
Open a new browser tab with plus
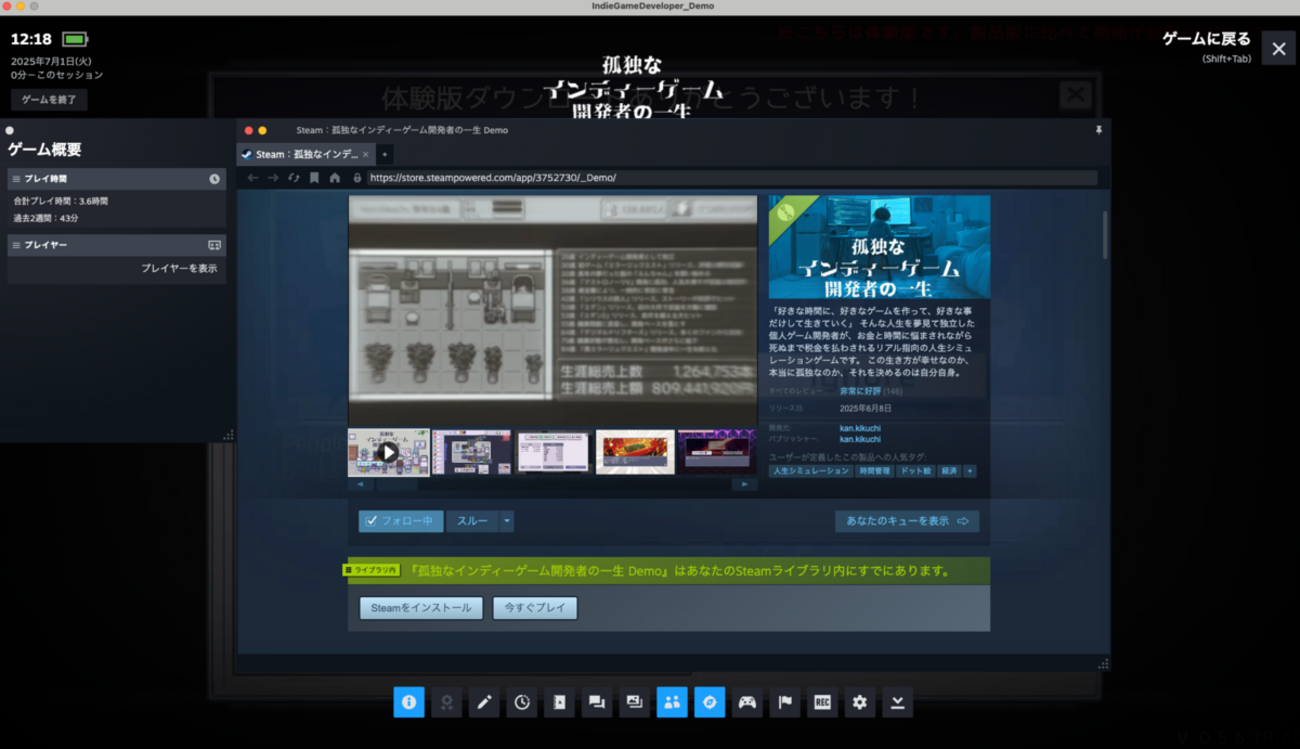pos(384,154)
